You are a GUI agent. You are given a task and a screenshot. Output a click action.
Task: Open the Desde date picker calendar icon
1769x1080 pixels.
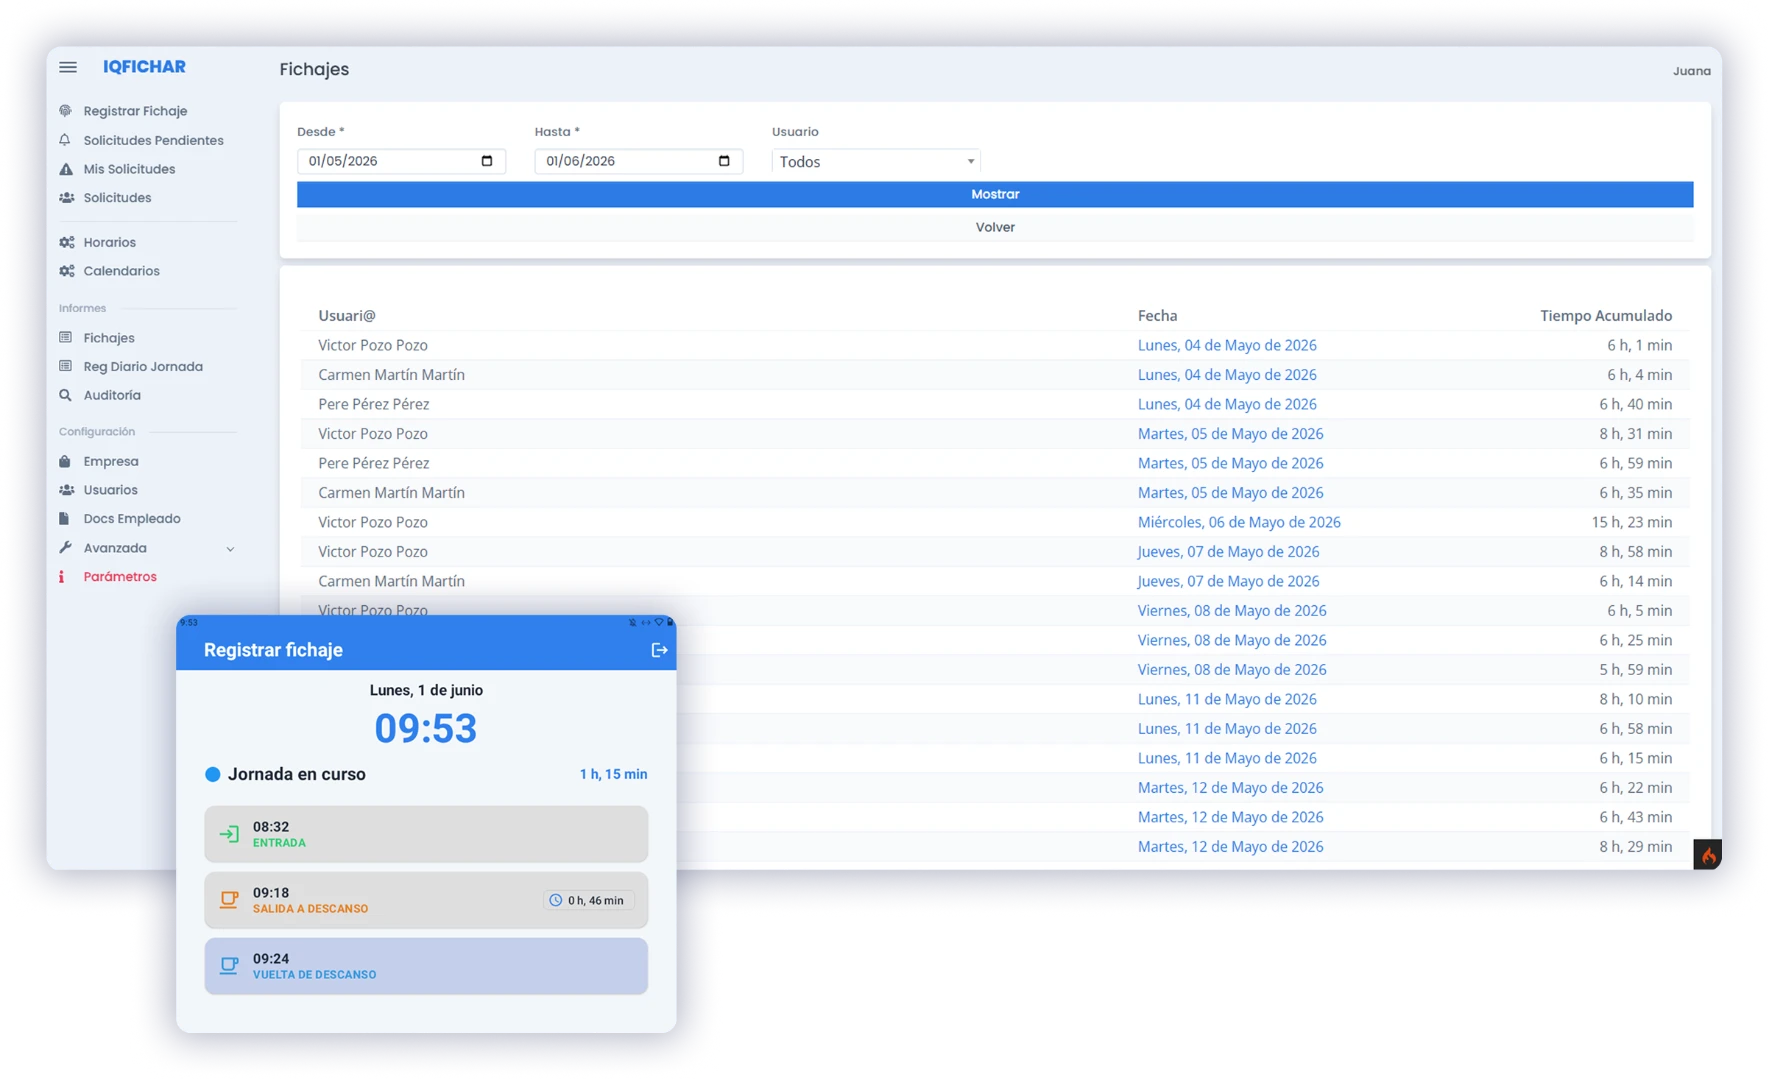pos(487,161)
